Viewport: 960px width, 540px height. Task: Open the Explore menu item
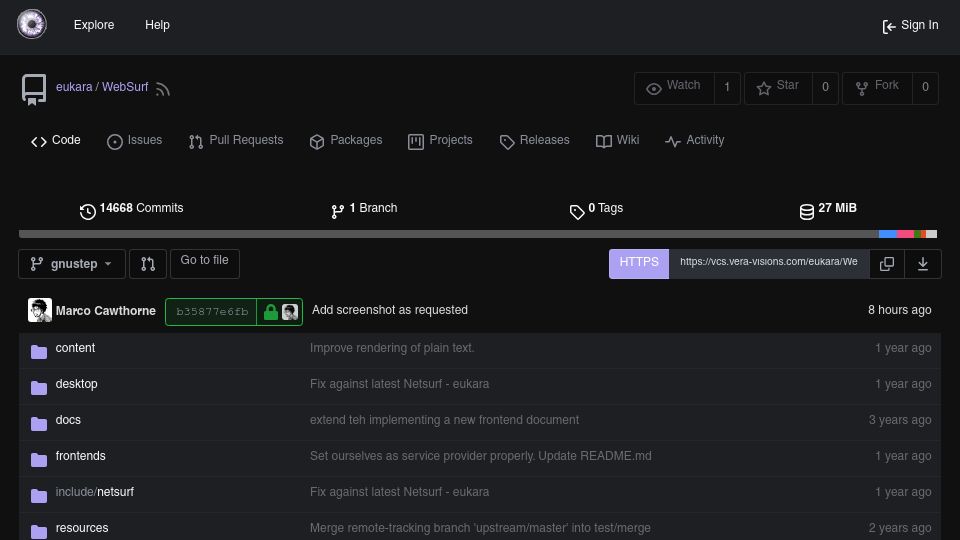point(94,25)
